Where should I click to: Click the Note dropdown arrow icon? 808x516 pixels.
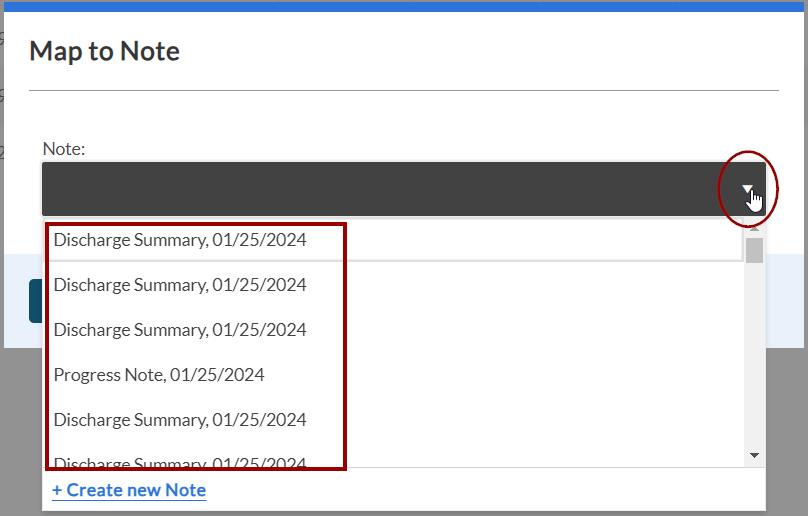747,189
